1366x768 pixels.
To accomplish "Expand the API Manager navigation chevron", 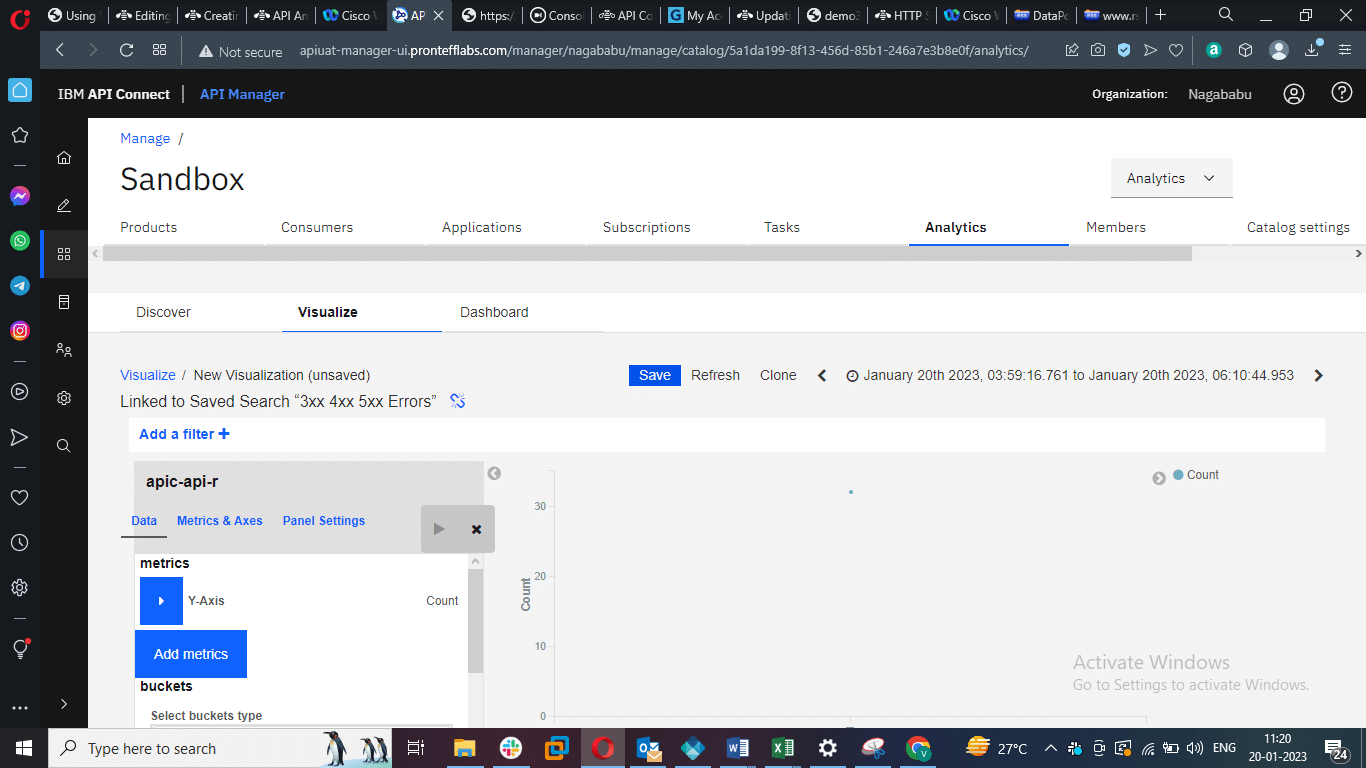I will pos(64,704).
